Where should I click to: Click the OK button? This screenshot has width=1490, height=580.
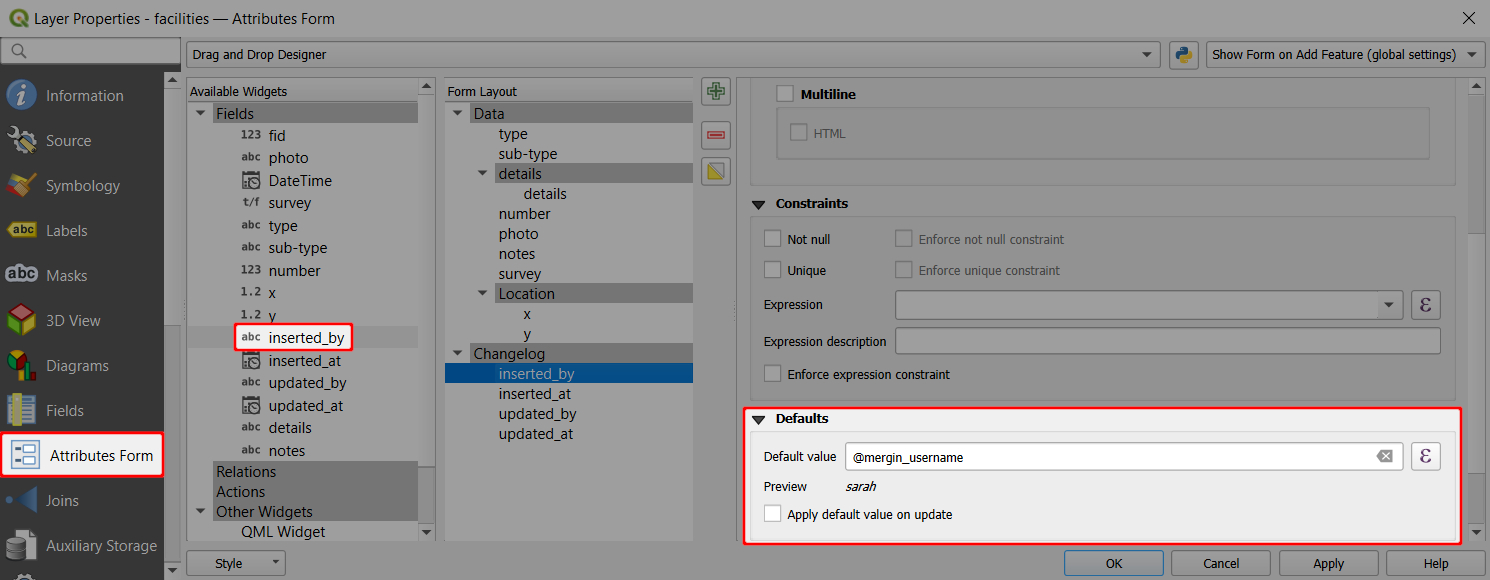tap(1114, 564)
